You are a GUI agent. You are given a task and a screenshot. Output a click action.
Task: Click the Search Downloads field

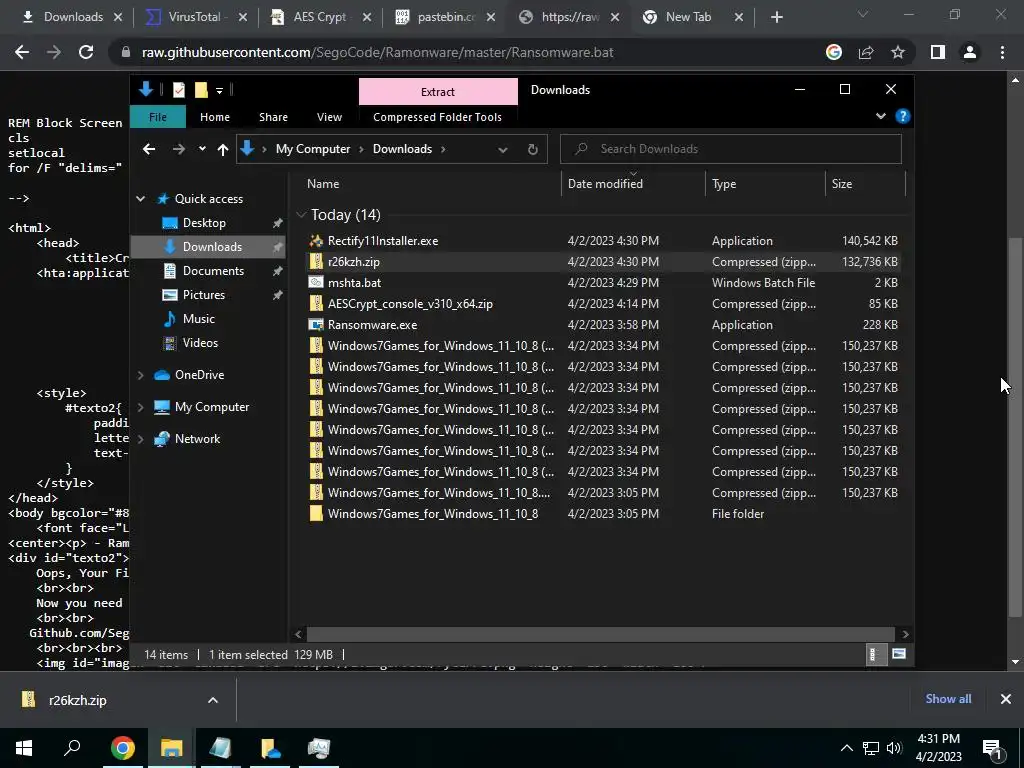[731, 149]
